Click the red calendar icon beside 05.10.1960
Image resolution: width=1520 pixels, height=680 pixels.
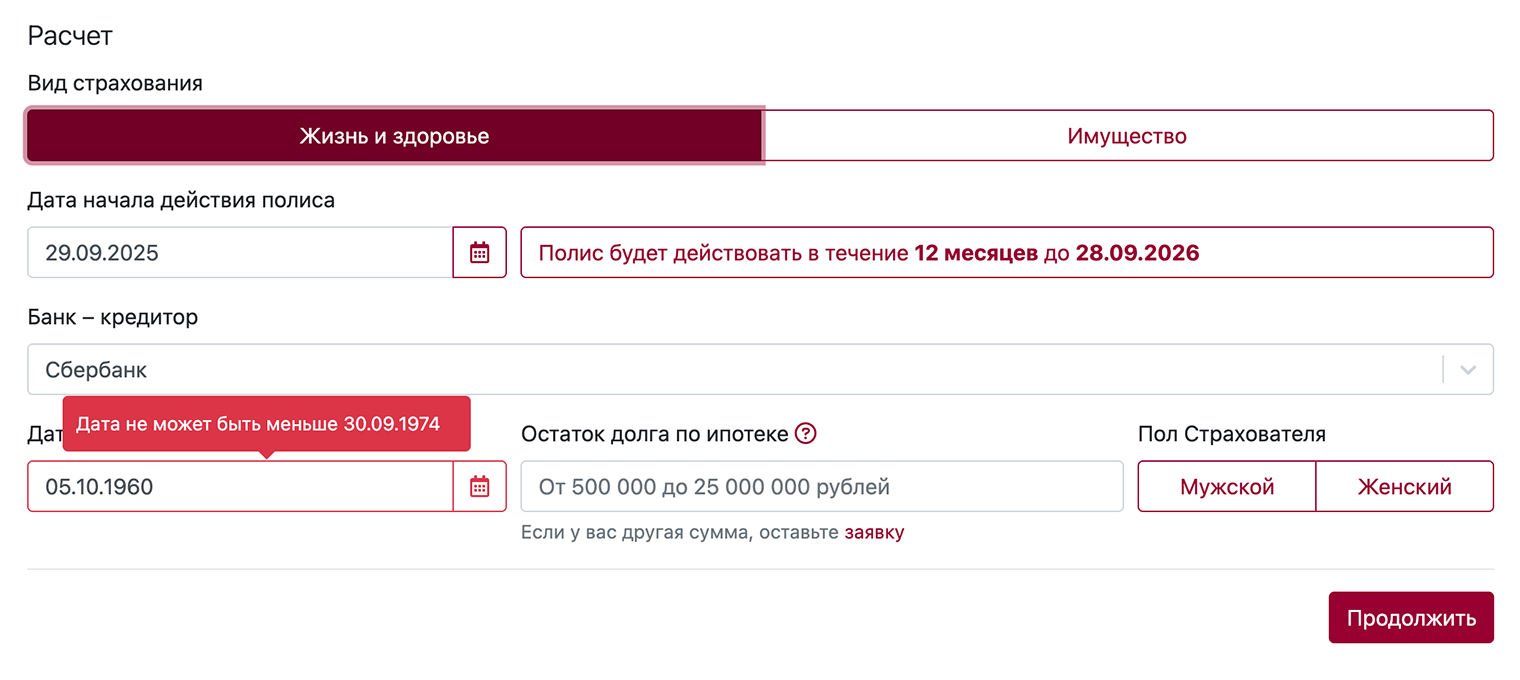479,486
